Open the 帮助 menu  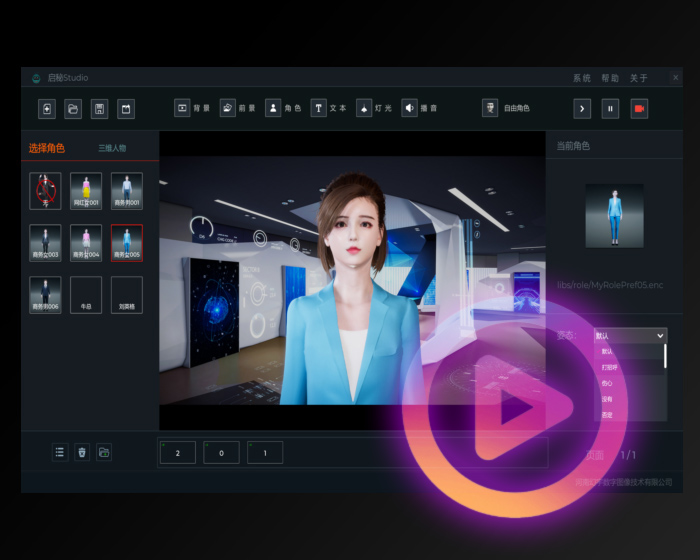tap(610, 78)
